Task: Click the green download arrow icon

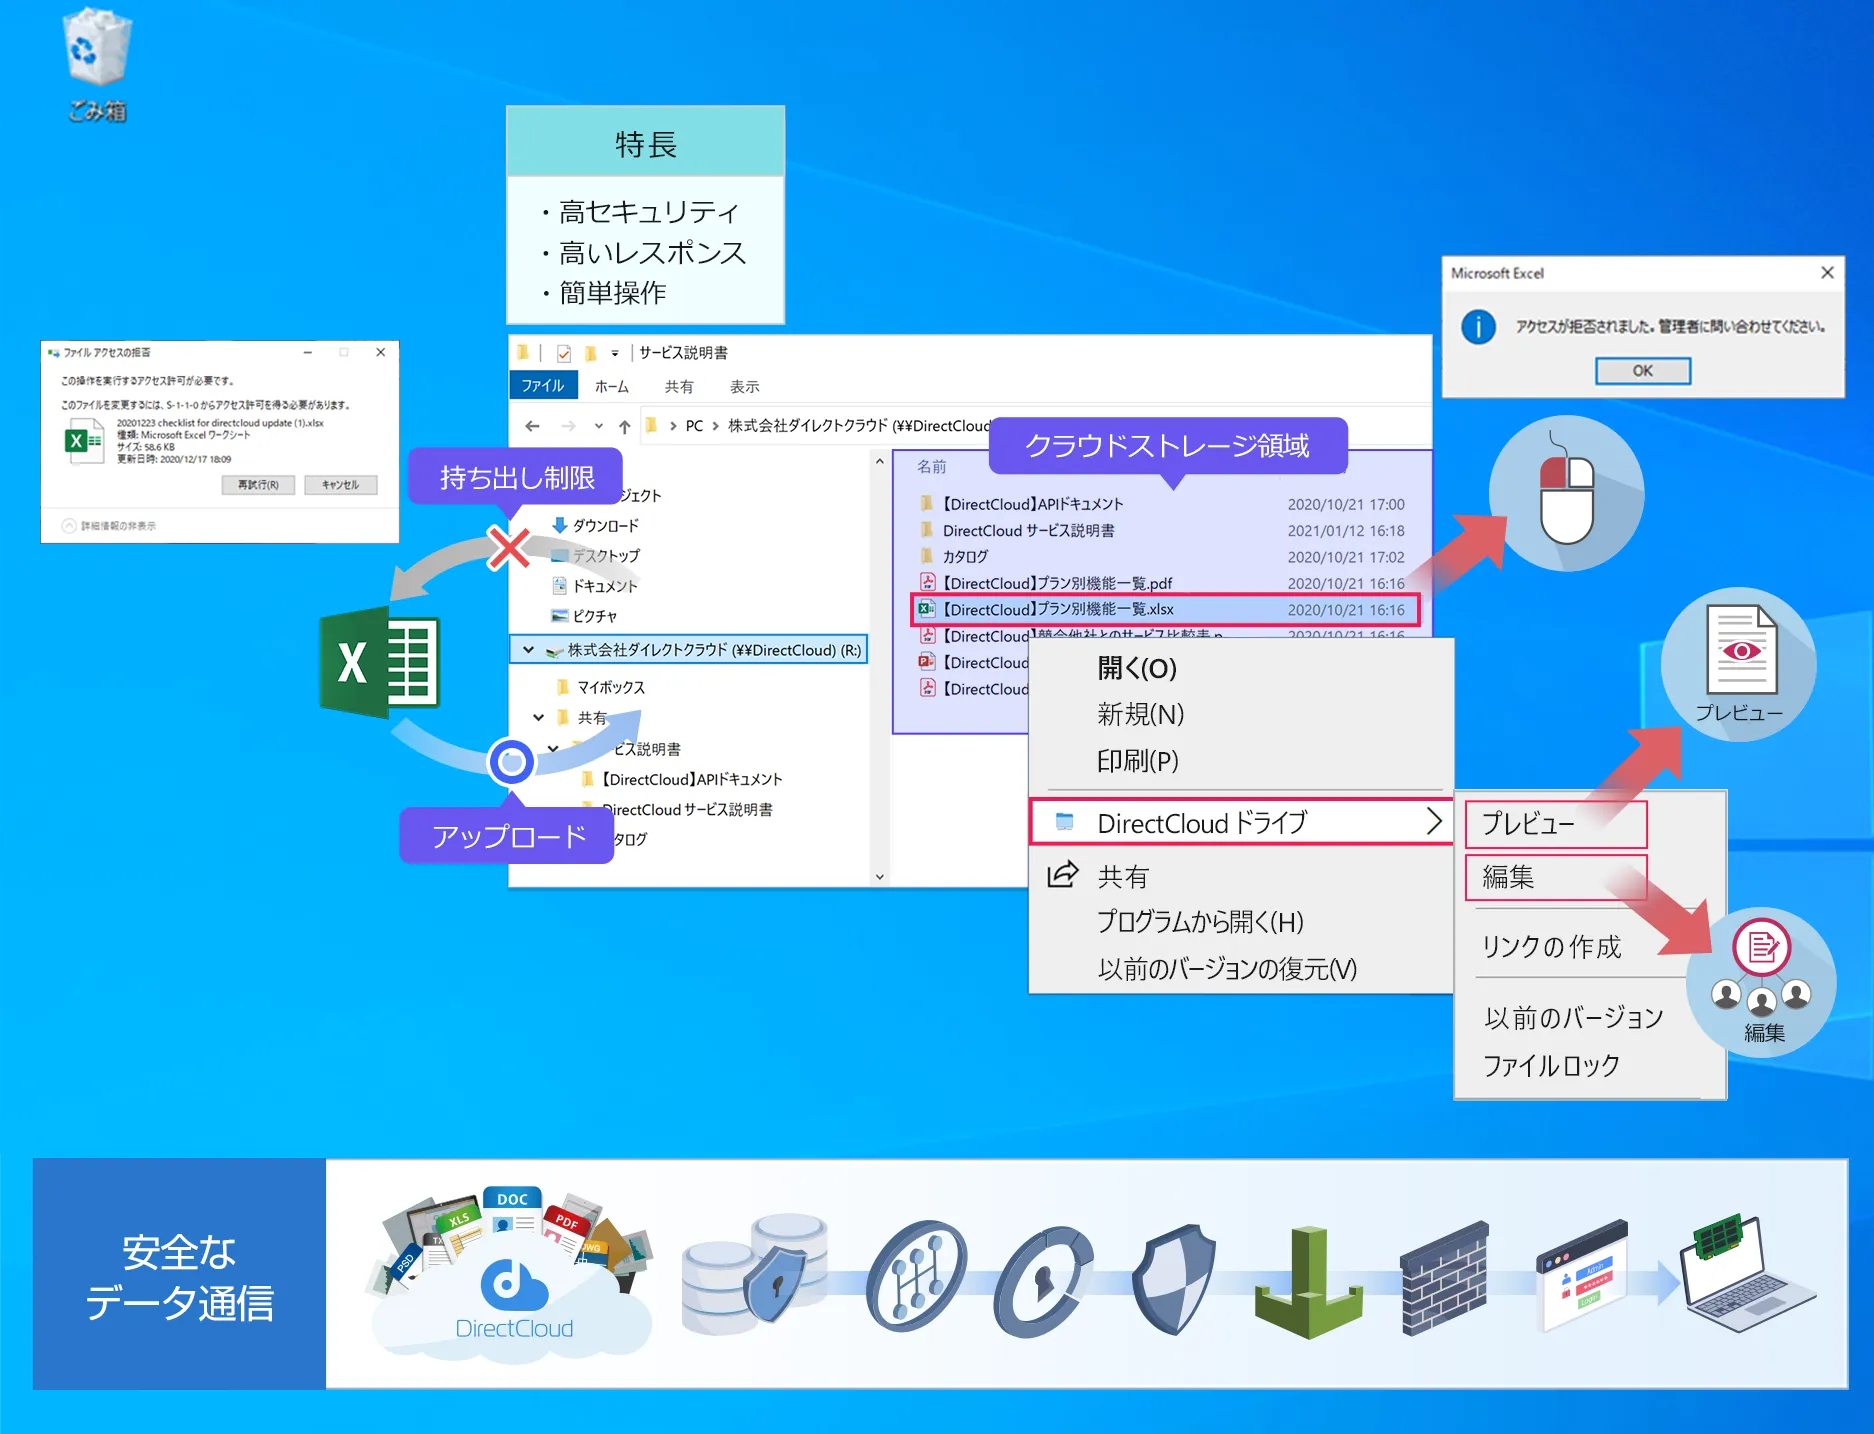Action: (x=1308, y=1283)
